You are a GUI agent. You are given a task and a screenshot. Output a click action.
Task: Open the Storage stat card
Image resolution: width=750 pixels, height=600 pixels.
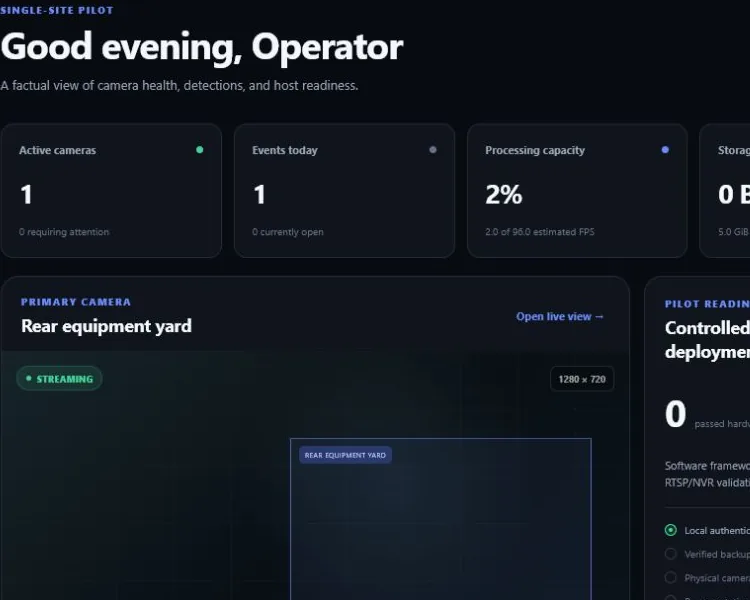(x=725, y=191)
